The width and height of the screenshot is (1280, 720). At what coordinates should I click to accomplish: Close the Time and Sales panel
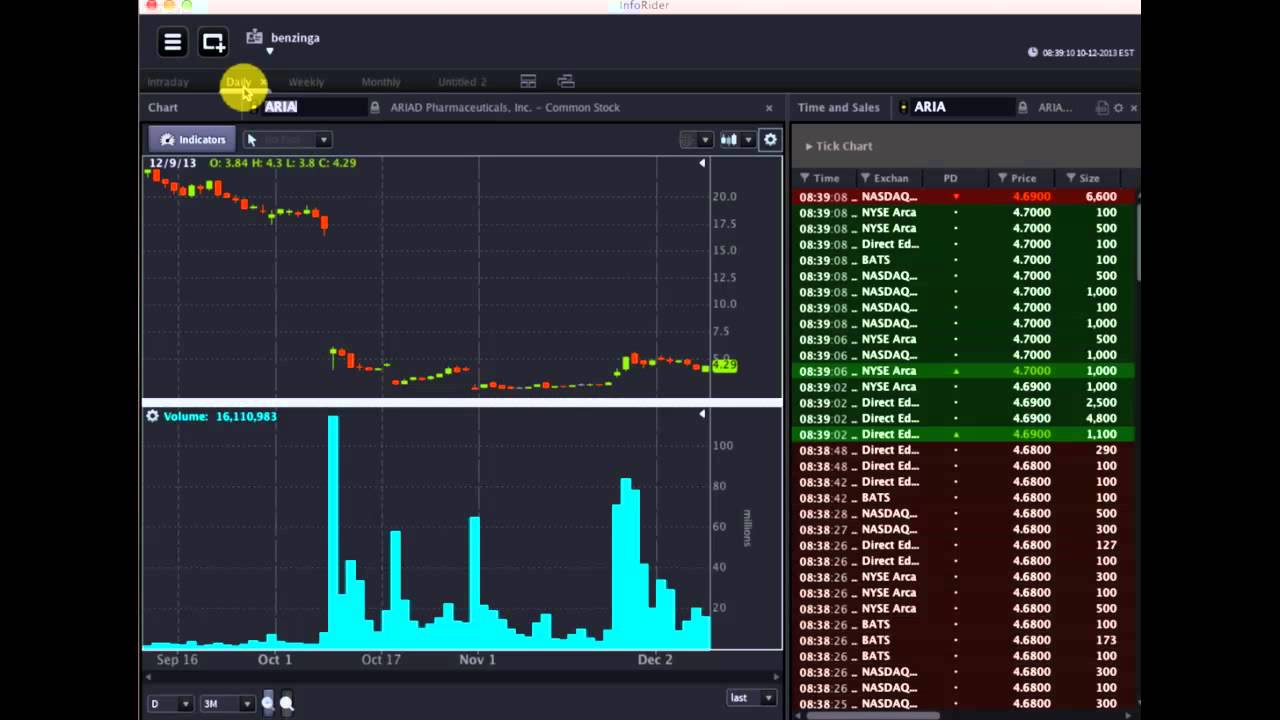[x=1133, y=108]
